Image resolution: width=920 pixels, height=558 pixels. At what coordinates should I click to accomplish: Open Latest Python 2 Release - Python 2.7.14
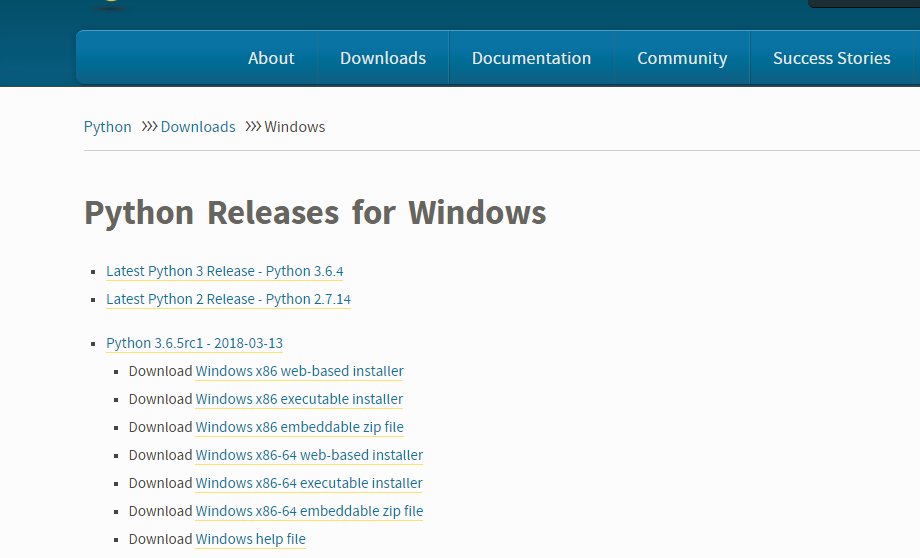228,299
